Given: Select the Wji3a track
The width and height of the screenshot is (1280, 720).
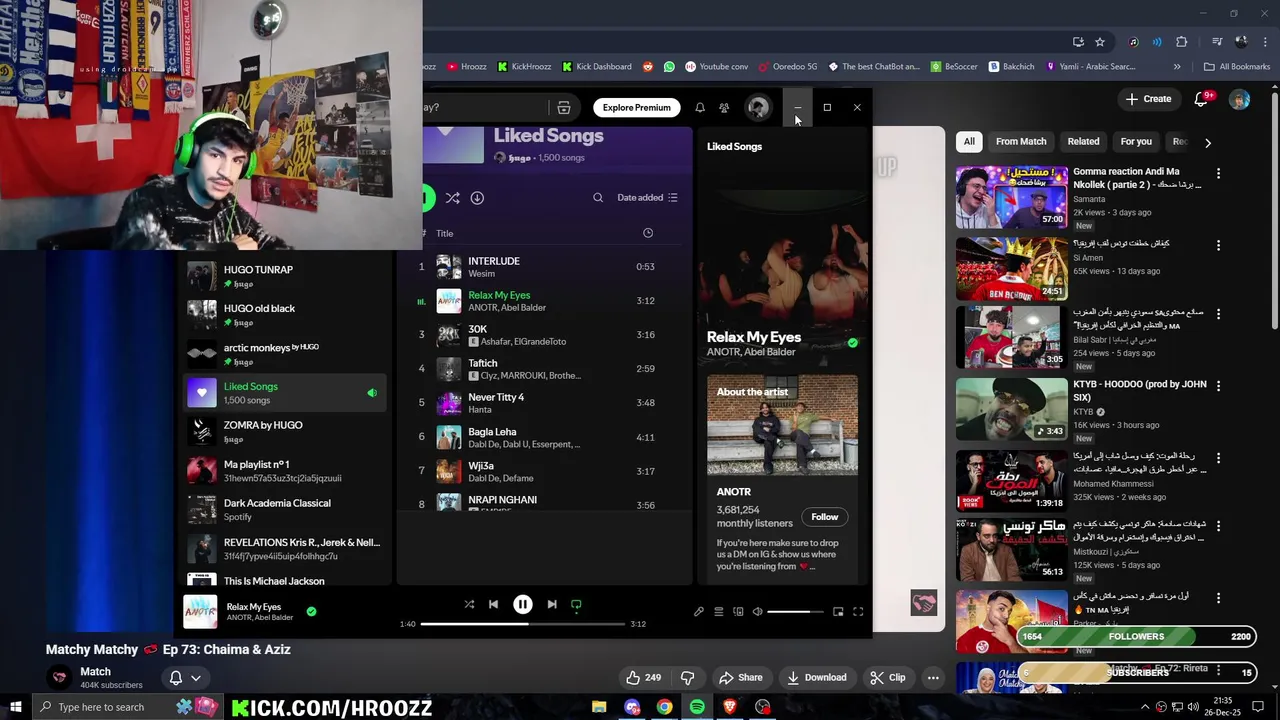Looking at the screenshot, I should pyautogui.click(x=545, y=471).
